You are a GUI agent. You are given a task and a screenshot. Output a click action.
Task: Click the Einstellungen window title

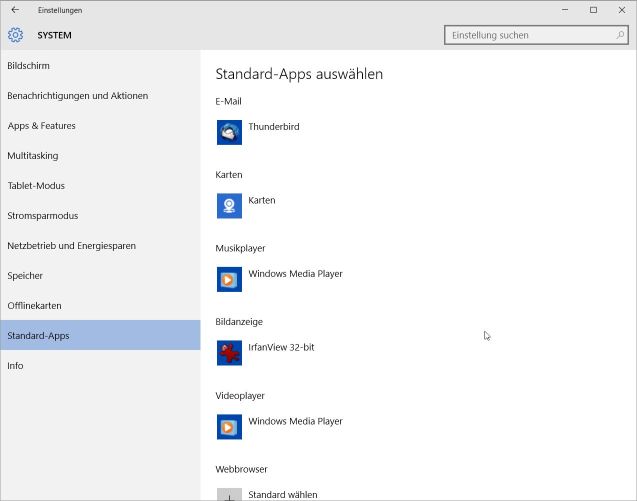pyautogui.click(x=60, y=10)
